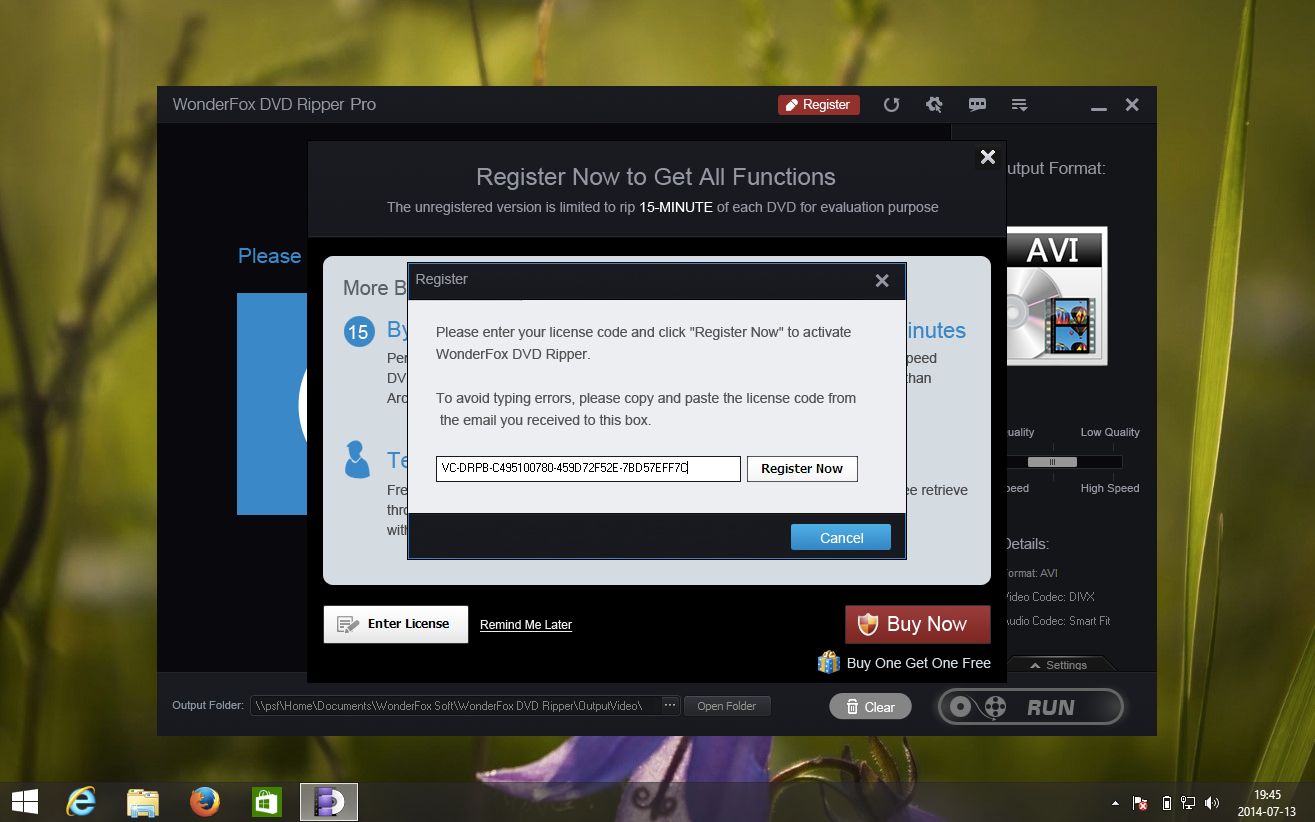The width and height of the screenshot is (1315, 822).
Task: Open the Windows Start button
Action: (x=24, y=802)
